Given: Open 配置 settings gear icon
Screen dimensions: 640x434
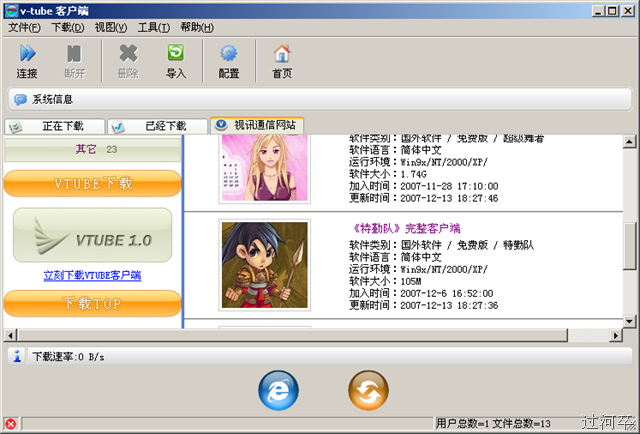Looking at the screenshot, I should [229, 53].
